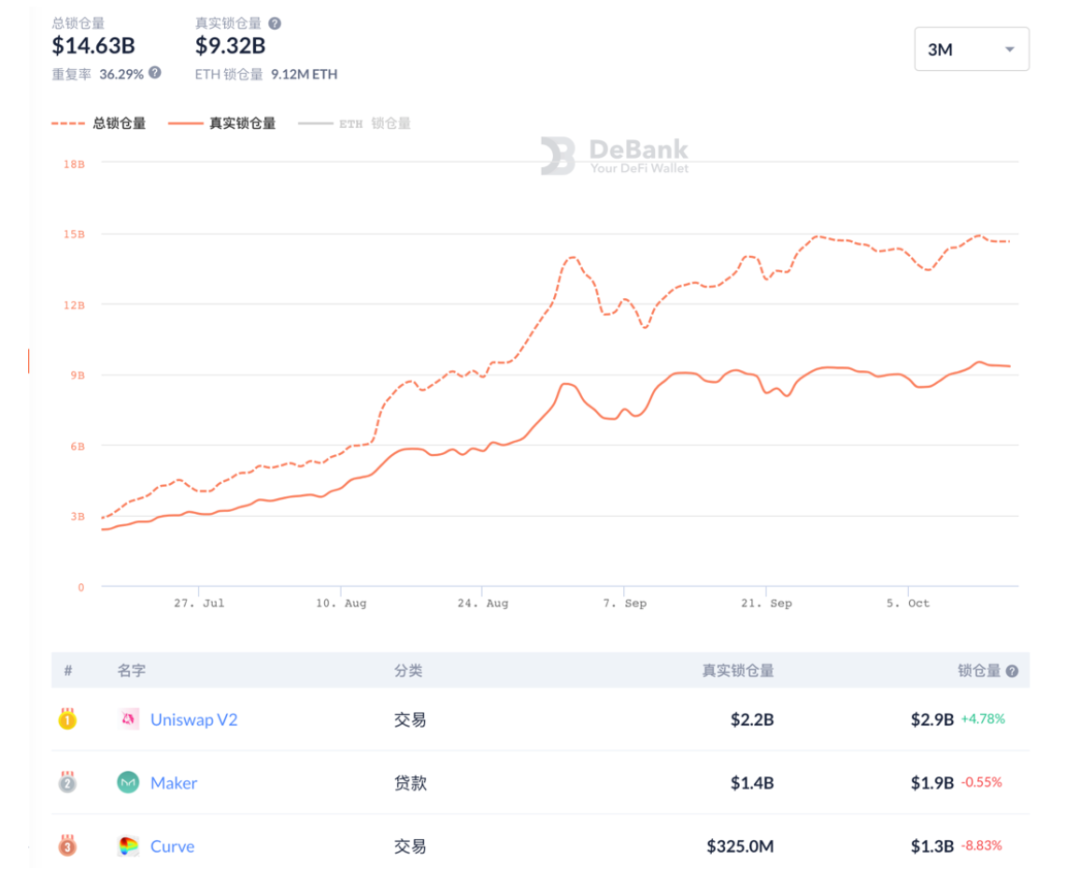Viewport: 1080px width, 882px height.
Task: Click the bronze rank 3 medal beside Curve
Action: pos(67,846)
